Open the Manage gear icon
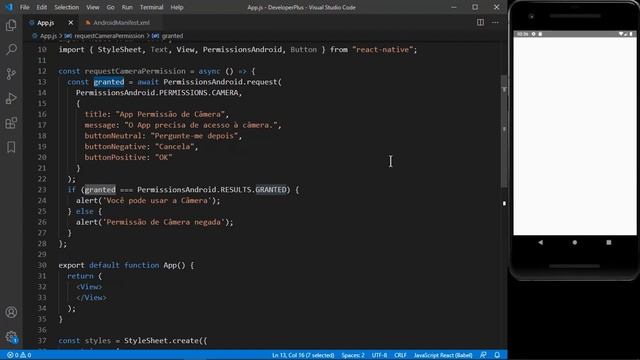 tap(11, 337)
